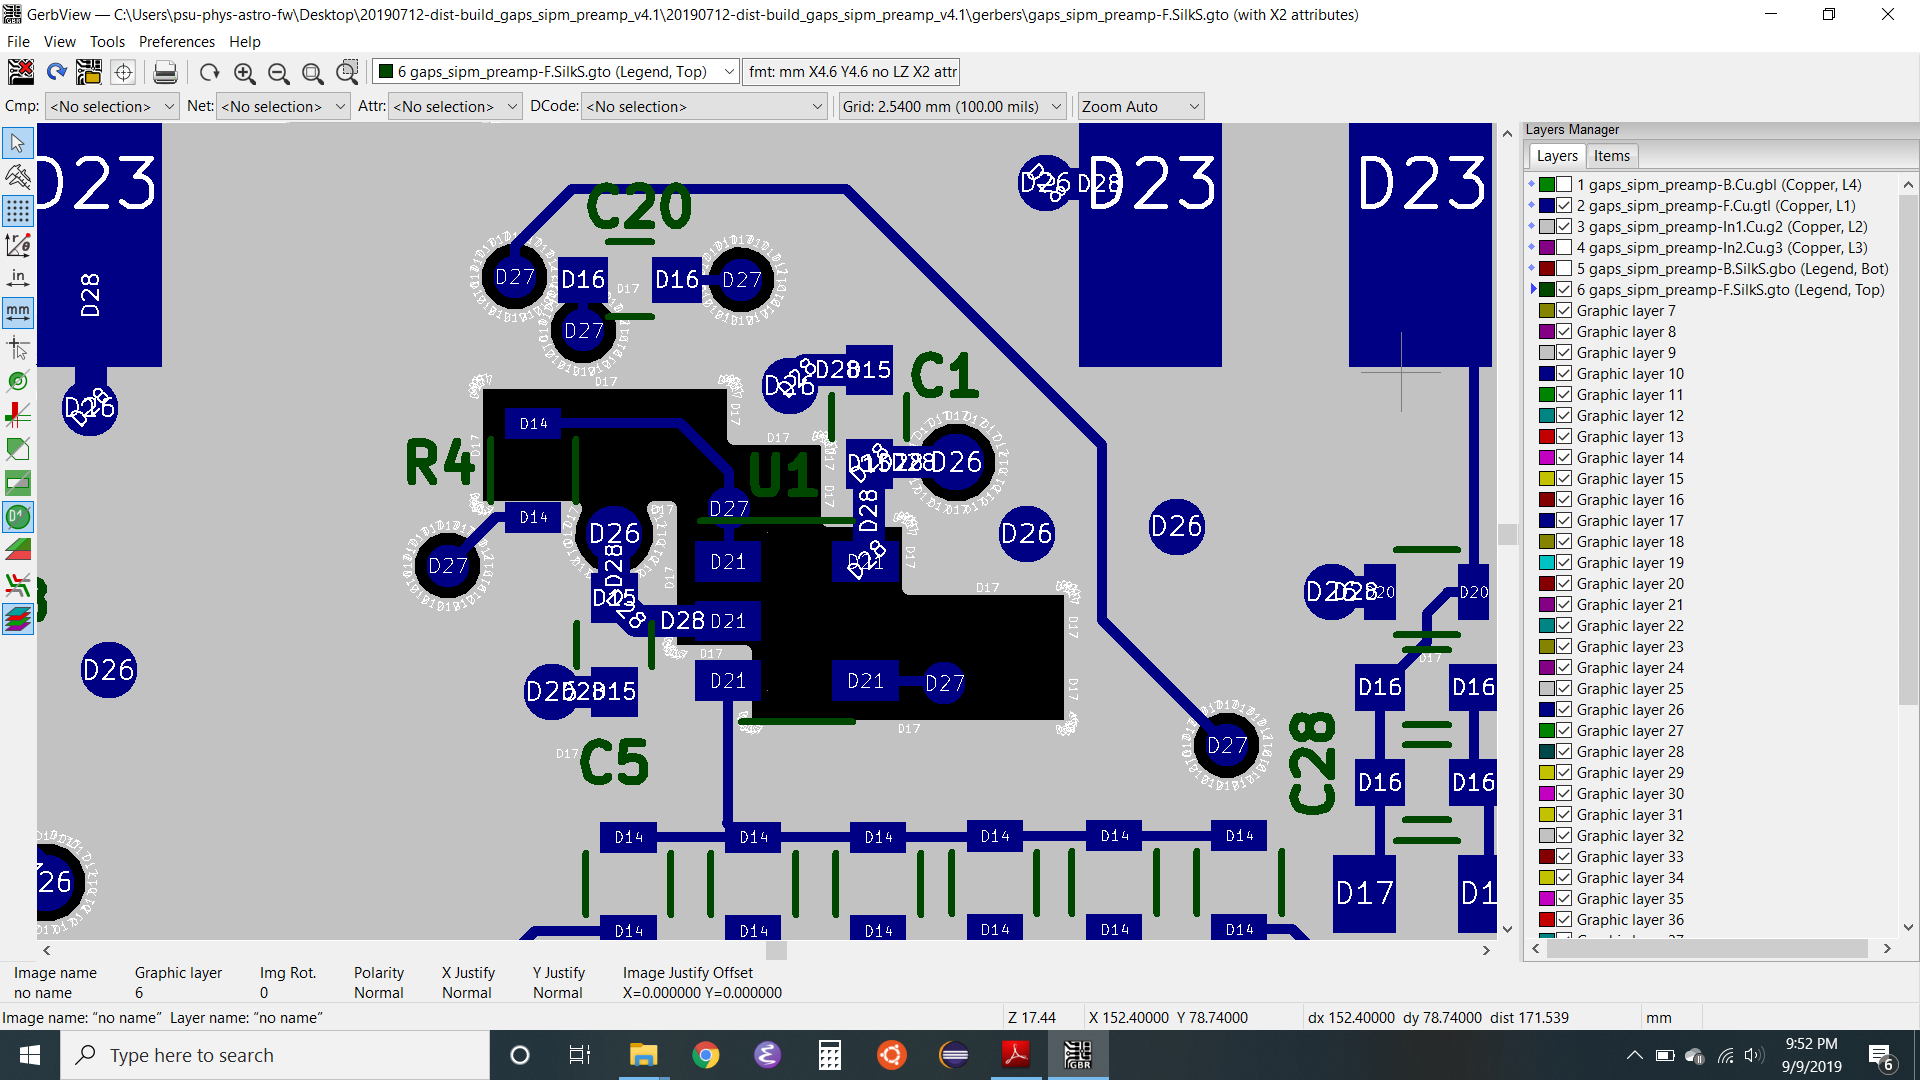Screen dimensions: 1920x1080
Task: Select the measure tool with calipers icon
Action: [x=18, y=177]
